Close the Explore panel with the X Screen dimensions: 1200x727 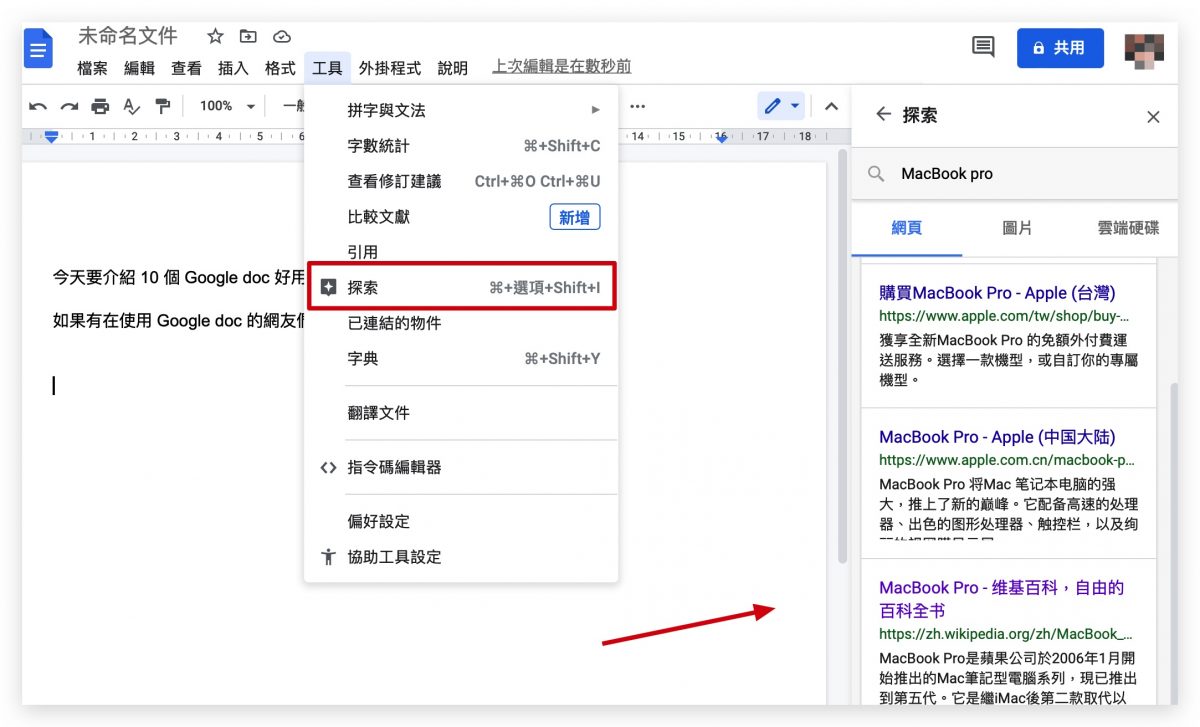pyautogui.click(x=1153, y=117)
